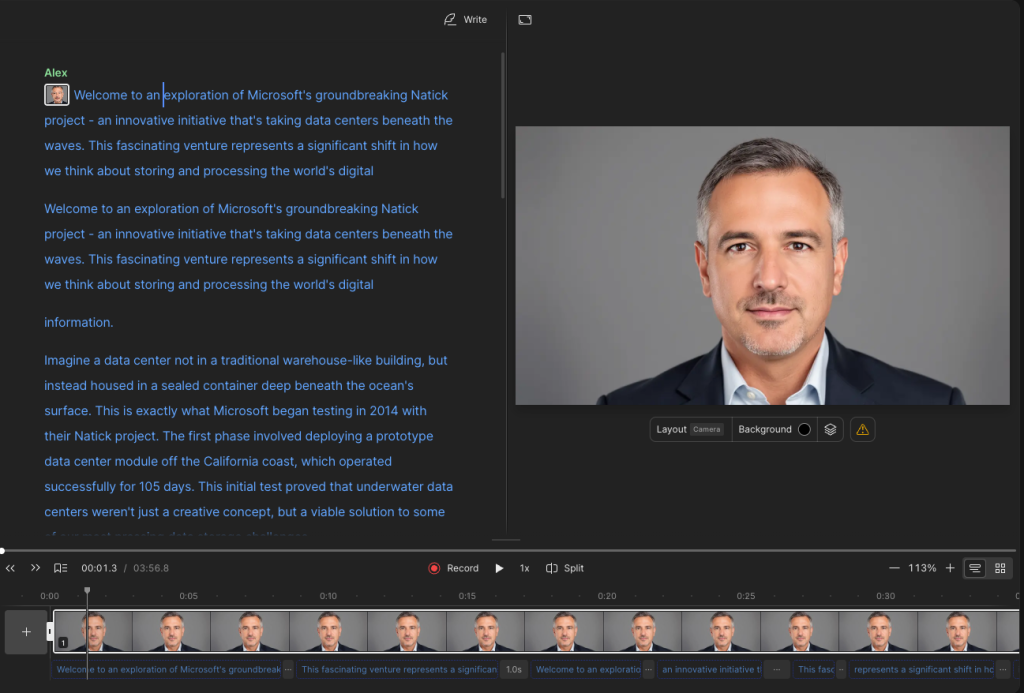Click the 1.0s gap marker in timeline
This screenshot has height=693, width=1024.
tap(514, 670)
